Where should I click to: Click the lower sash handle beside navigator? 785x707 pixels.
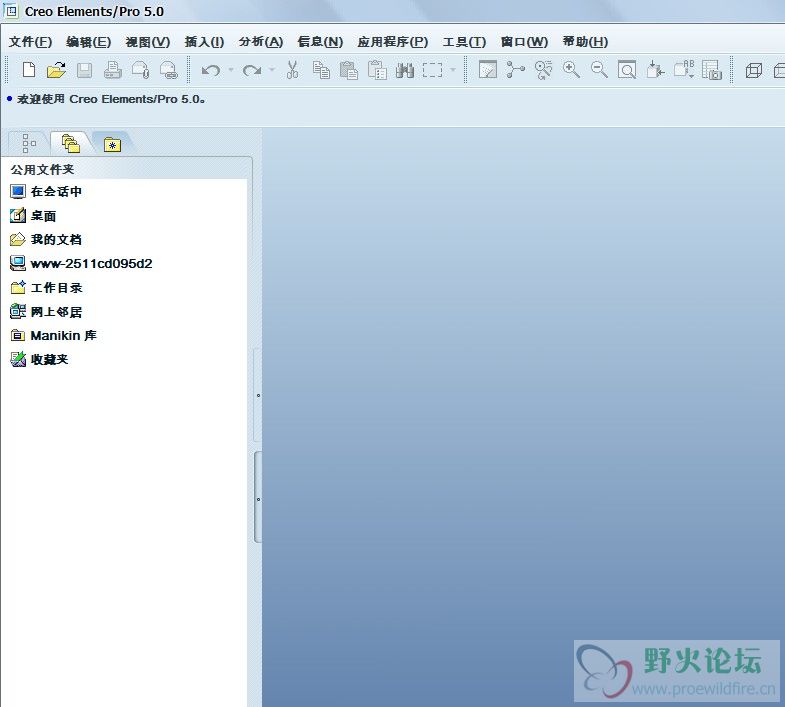click(x=258, y=499)
